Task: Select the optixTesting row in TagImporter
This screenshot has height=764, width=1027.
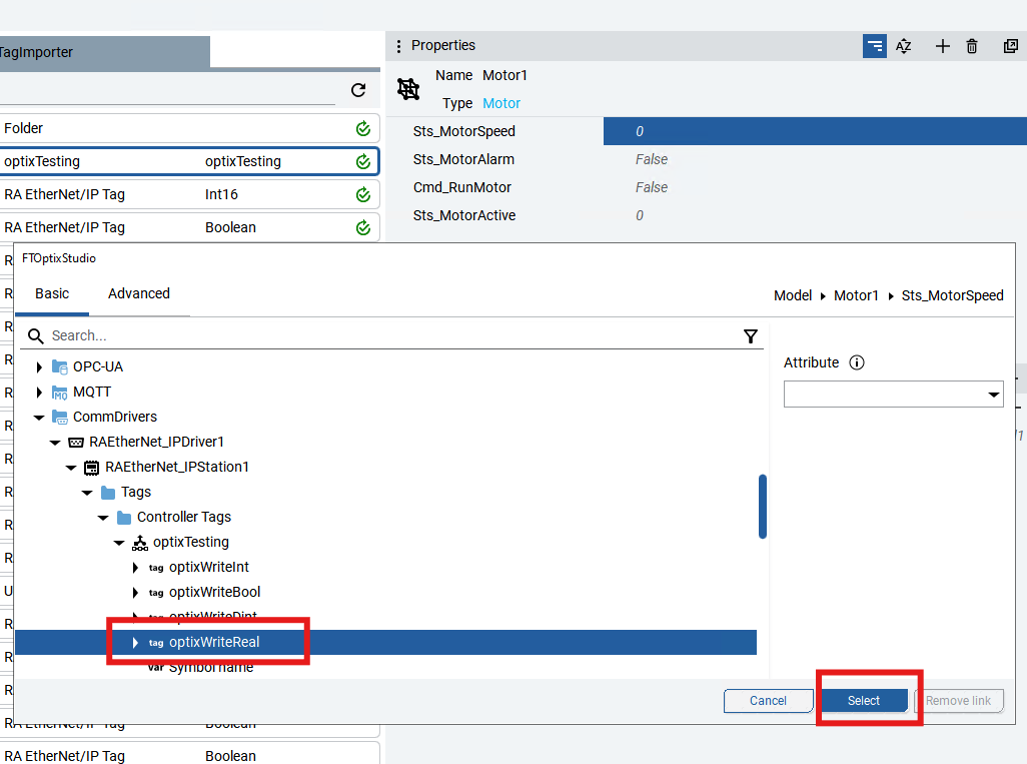Action: point(189,161)
